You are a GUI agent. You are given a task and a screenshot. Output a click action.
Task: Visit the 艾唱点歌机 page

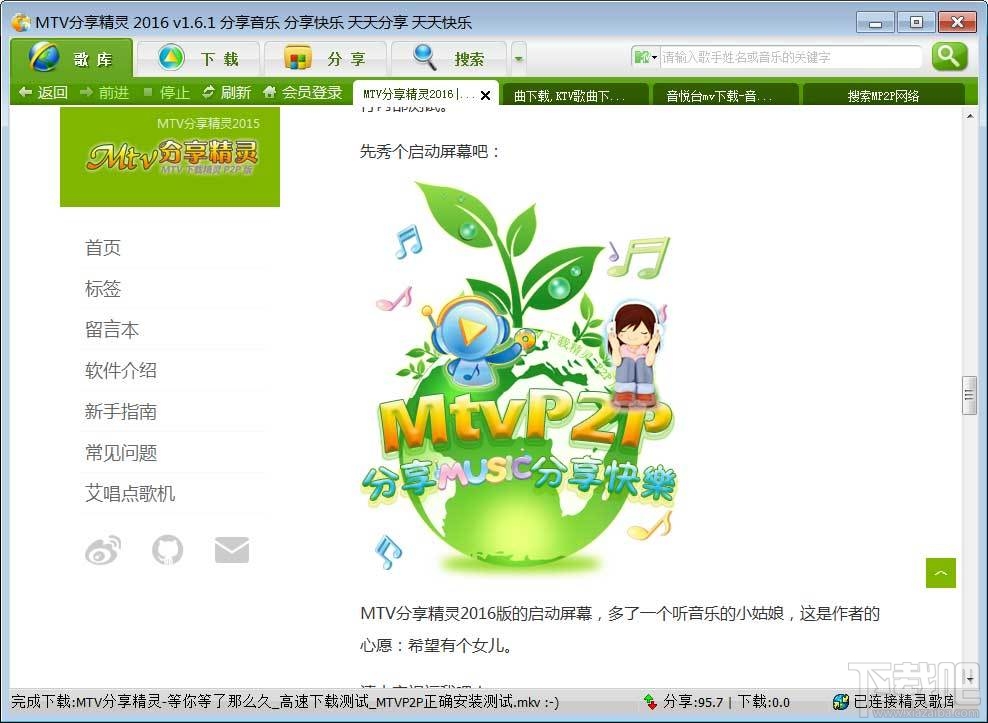[x=129, y=493]
